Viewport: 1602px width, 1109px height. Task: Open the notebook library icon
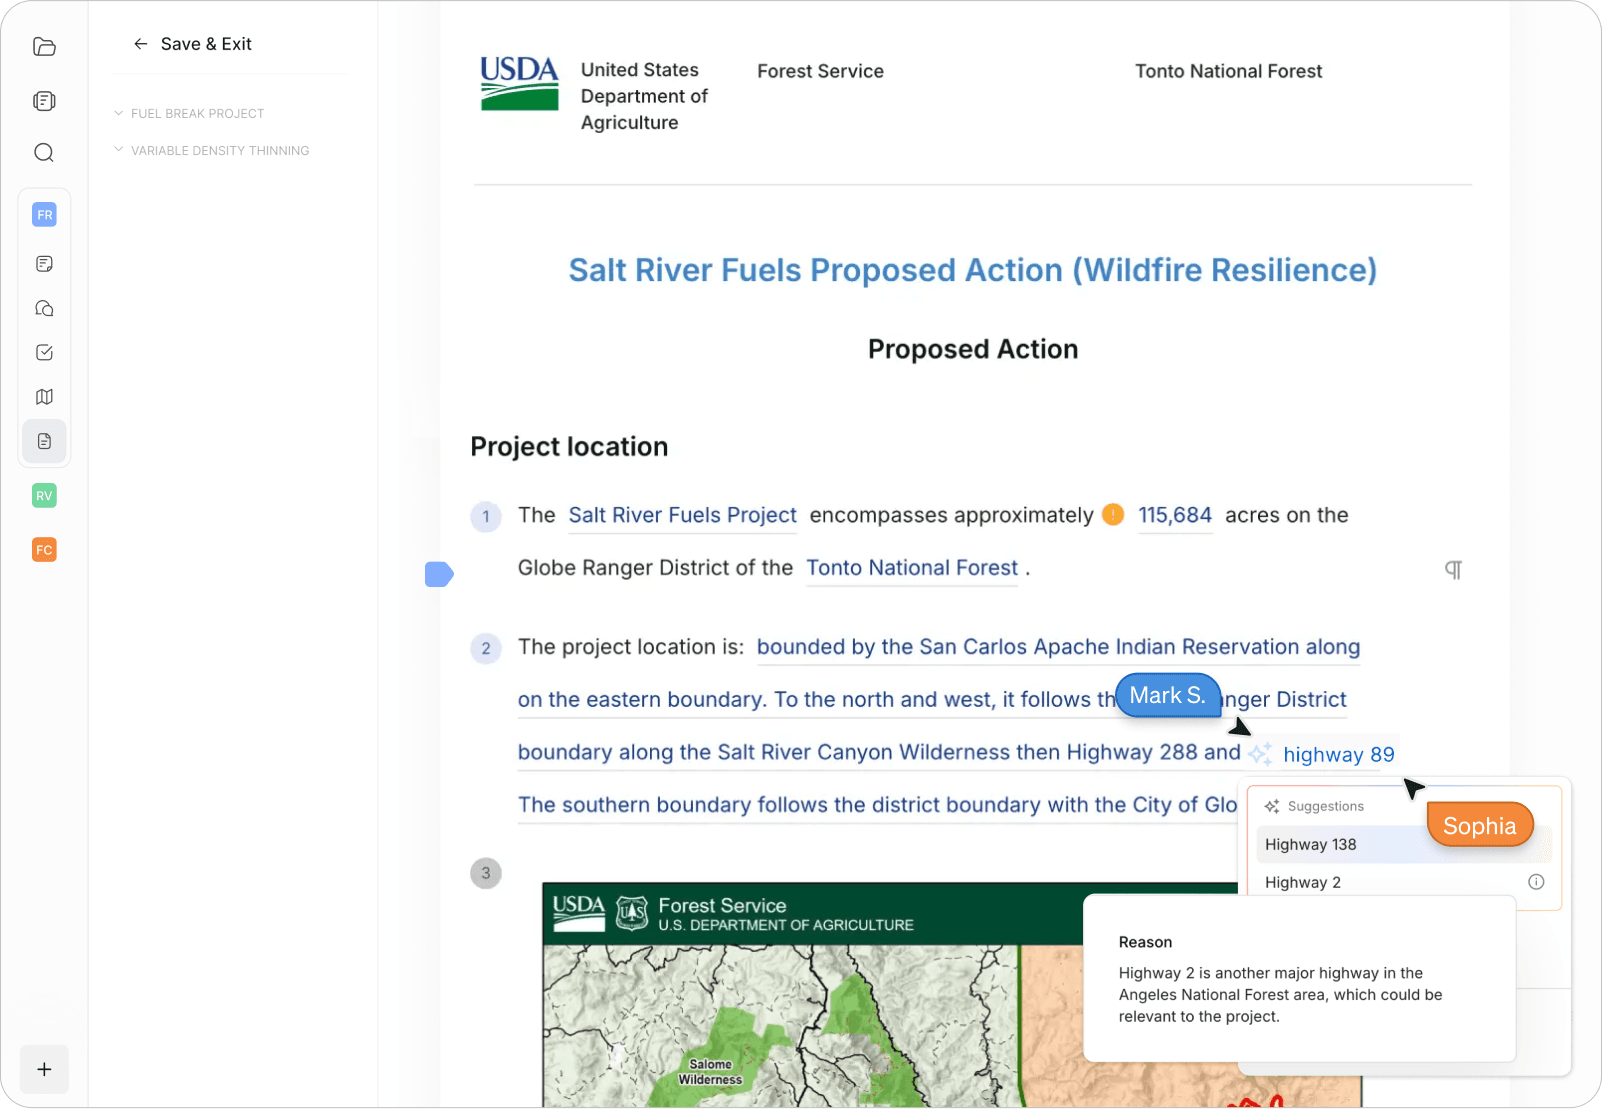[44, 100]
